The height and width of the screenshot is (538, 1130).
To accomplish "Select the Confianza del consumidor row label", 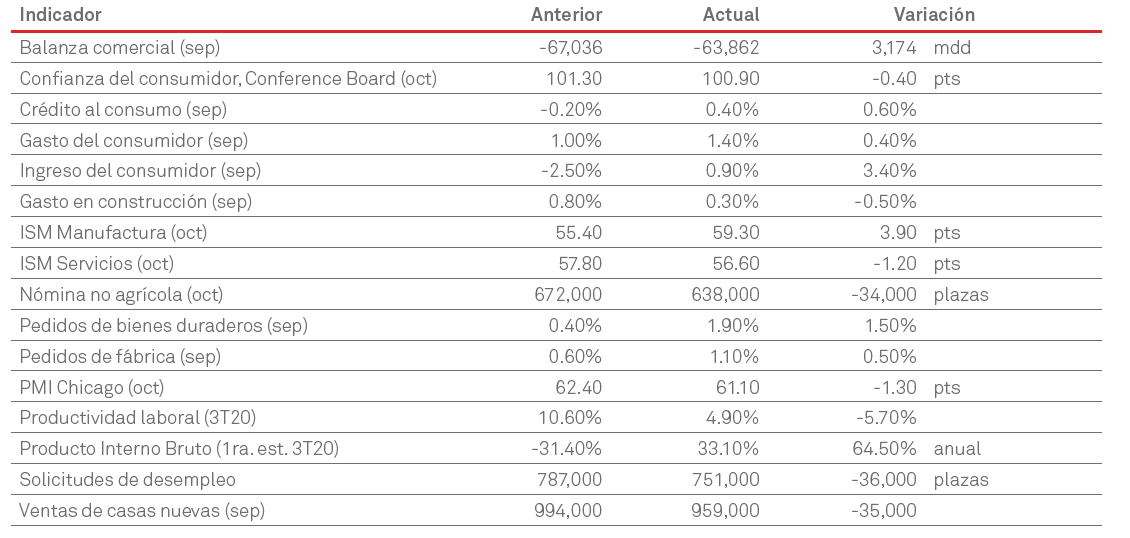I will (x=228, y=78).
